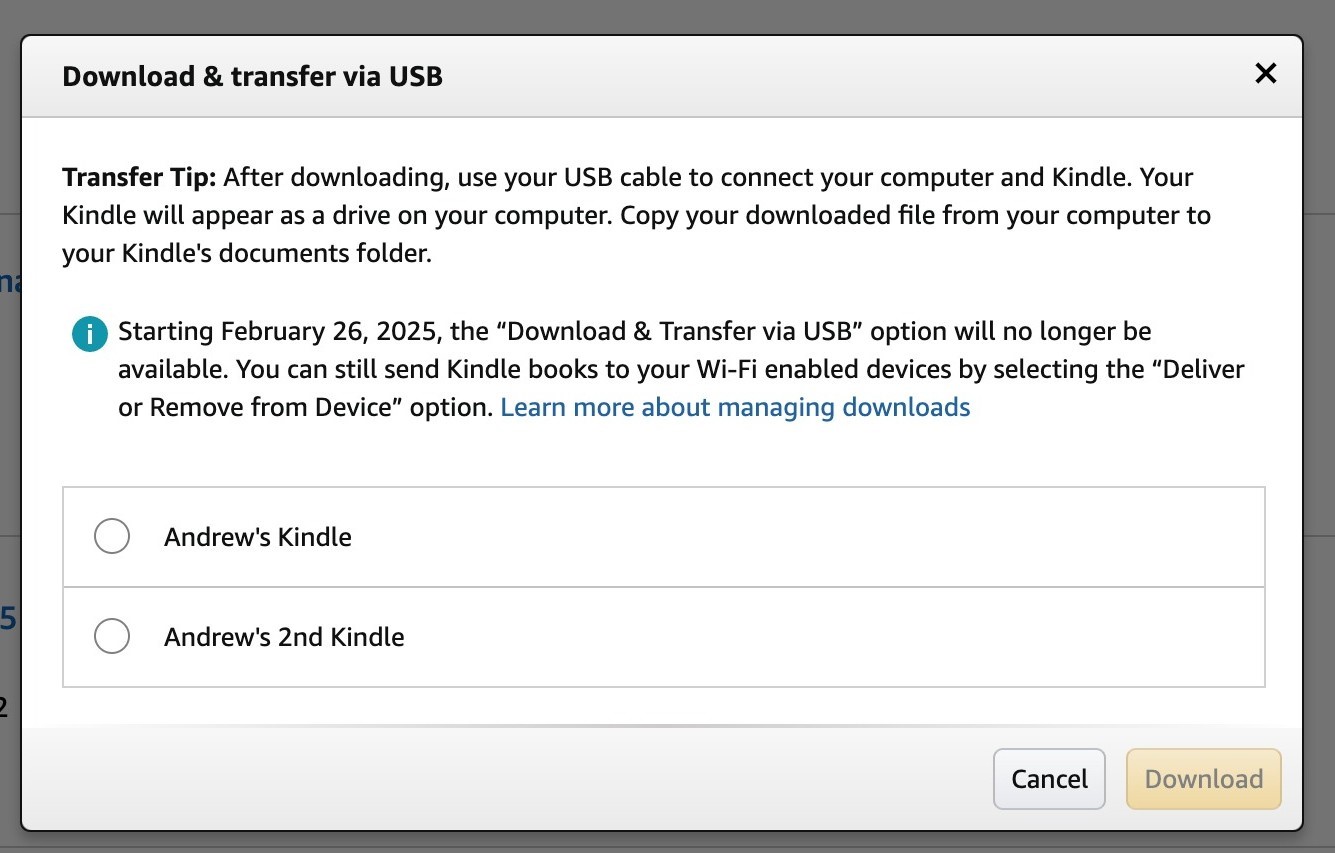Close the dialog with the X icon
Screen dimensions: 1335x853
pyautogui.click(x=1265, y=73)
